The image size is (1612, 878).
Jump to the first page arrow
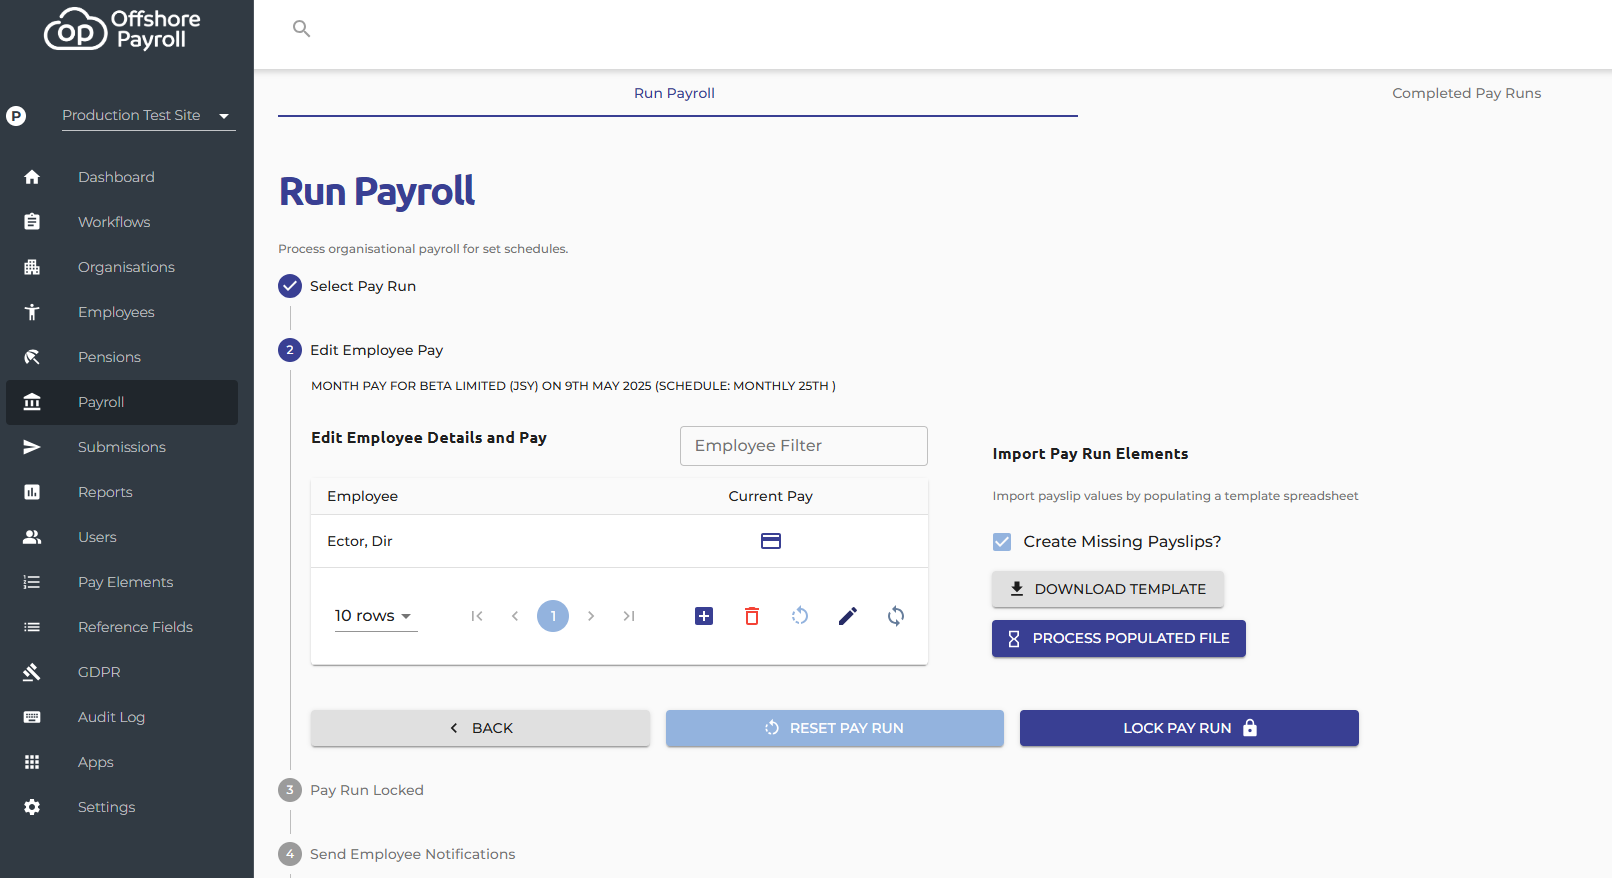(477, 616)
